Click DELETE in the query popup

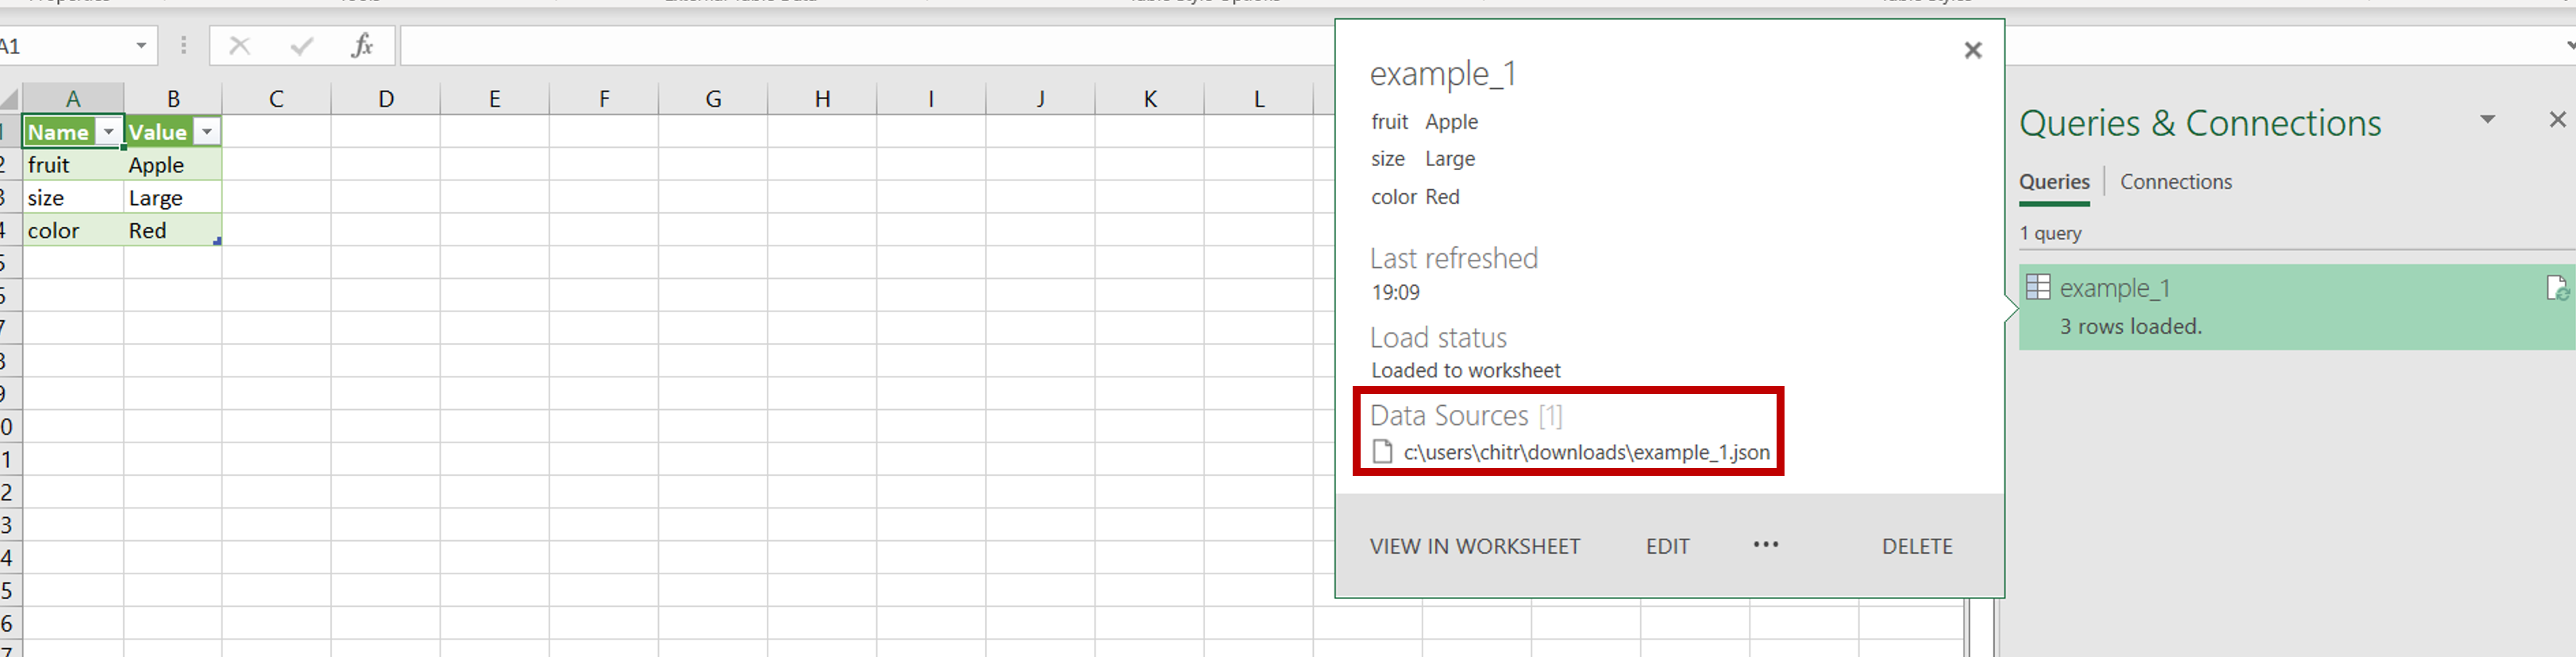[1916, 546]
